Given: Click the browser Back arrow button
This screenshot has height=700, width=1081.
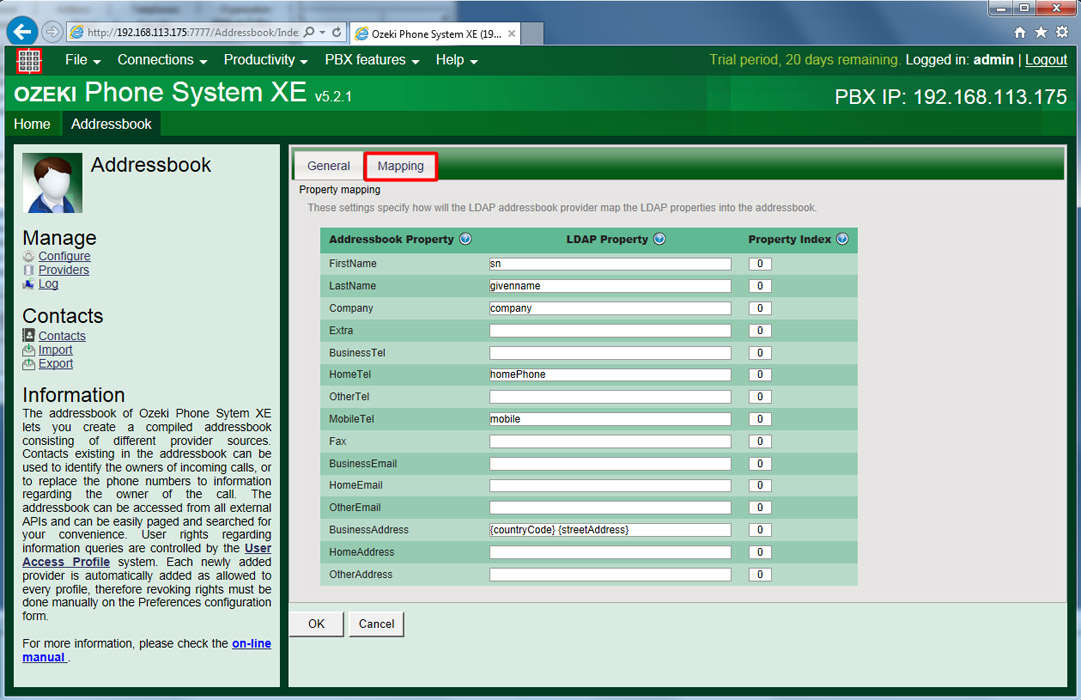Looking at the screenshot, I should [x=22, y=32].
